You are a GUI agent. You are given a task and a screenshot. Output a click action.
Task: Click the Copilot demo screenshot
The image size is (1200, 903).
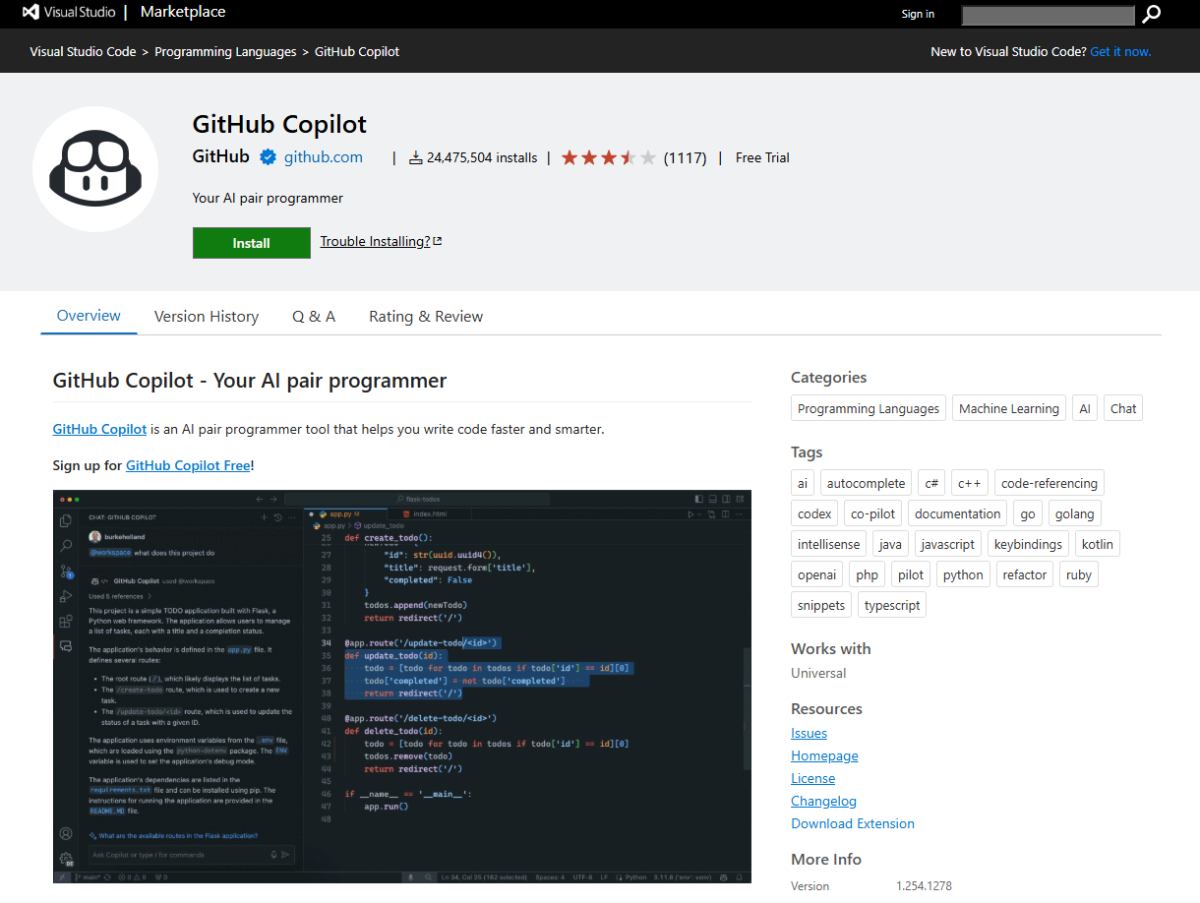402,686
